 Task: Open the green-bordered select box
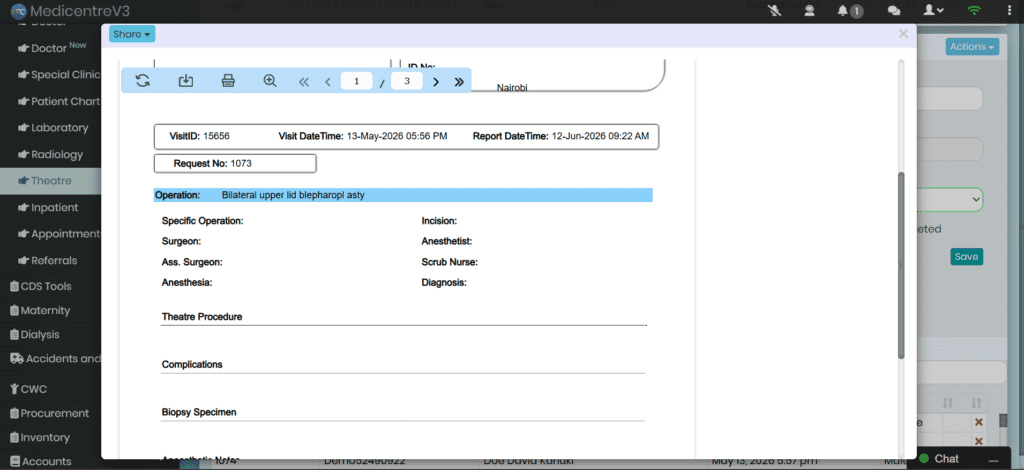tap(950, 199)
